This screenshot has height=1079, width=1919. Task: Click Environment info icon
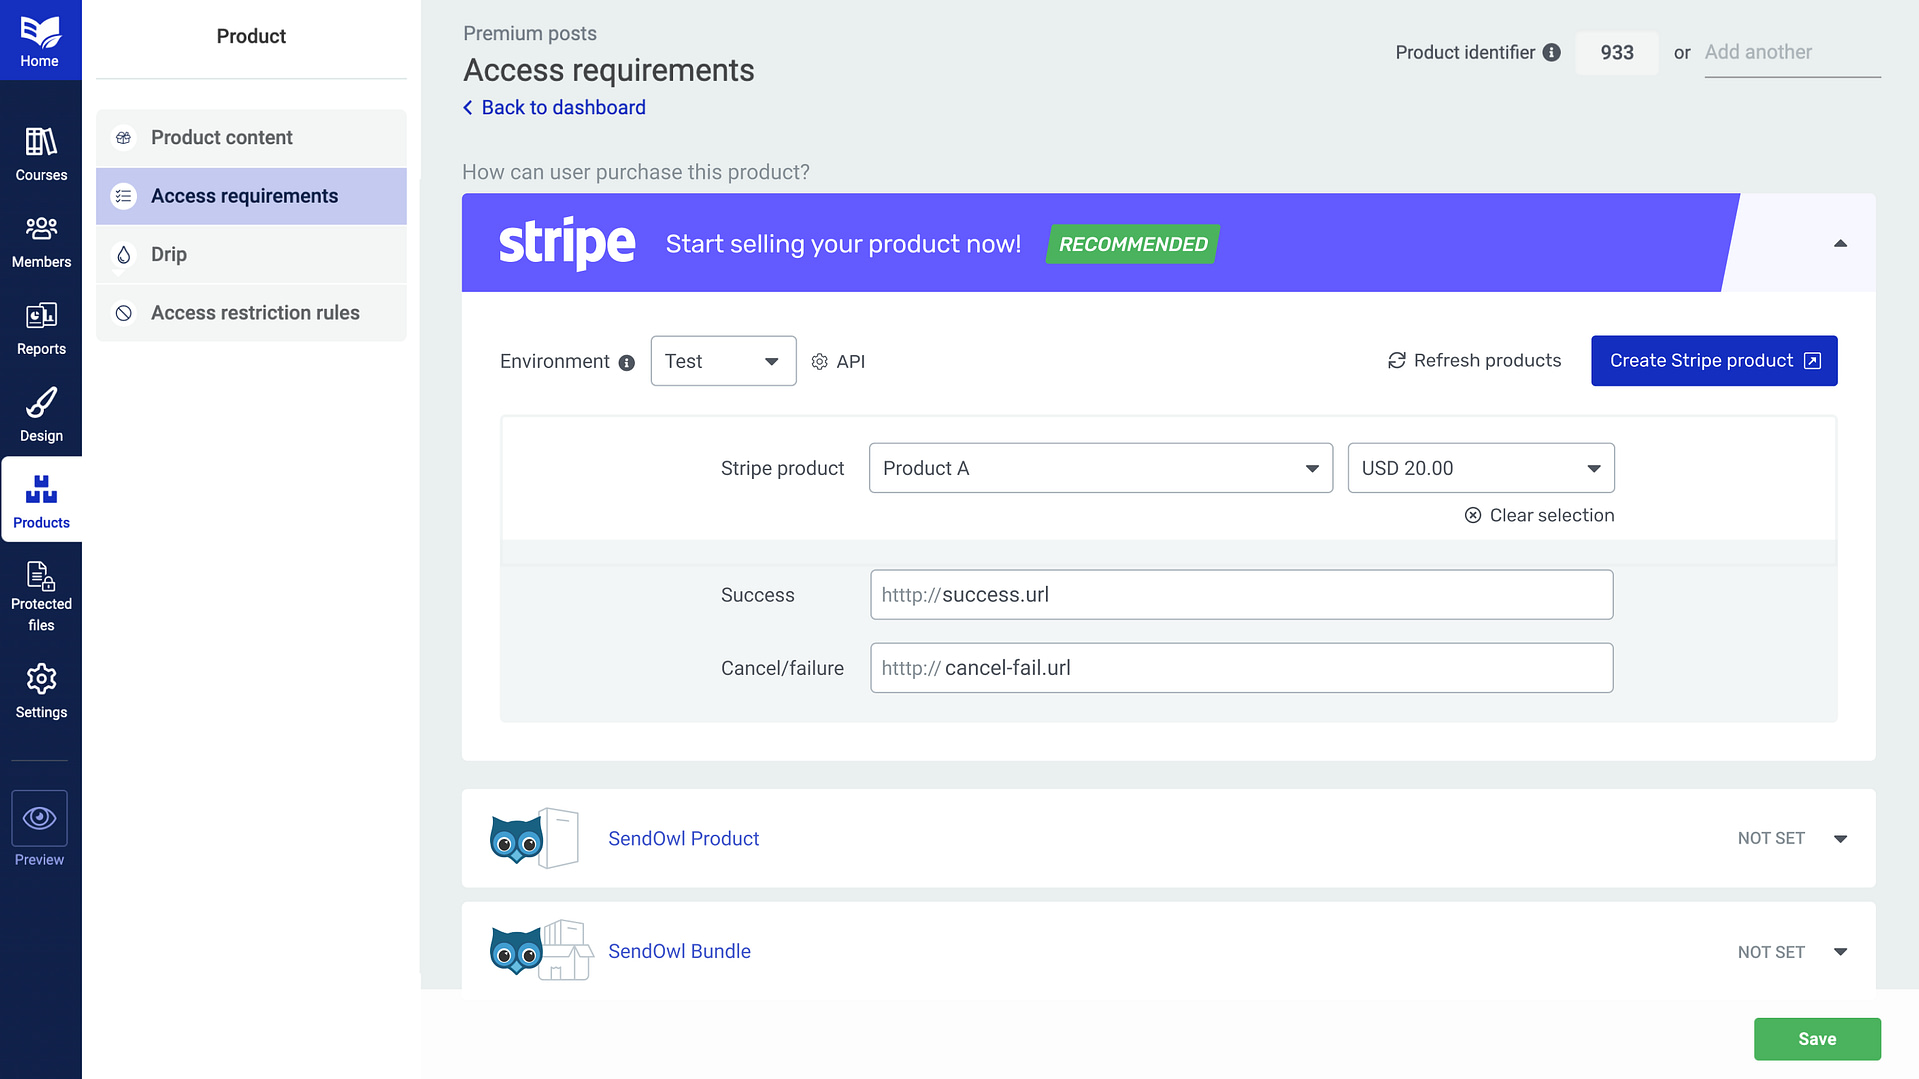click(626, 362)
